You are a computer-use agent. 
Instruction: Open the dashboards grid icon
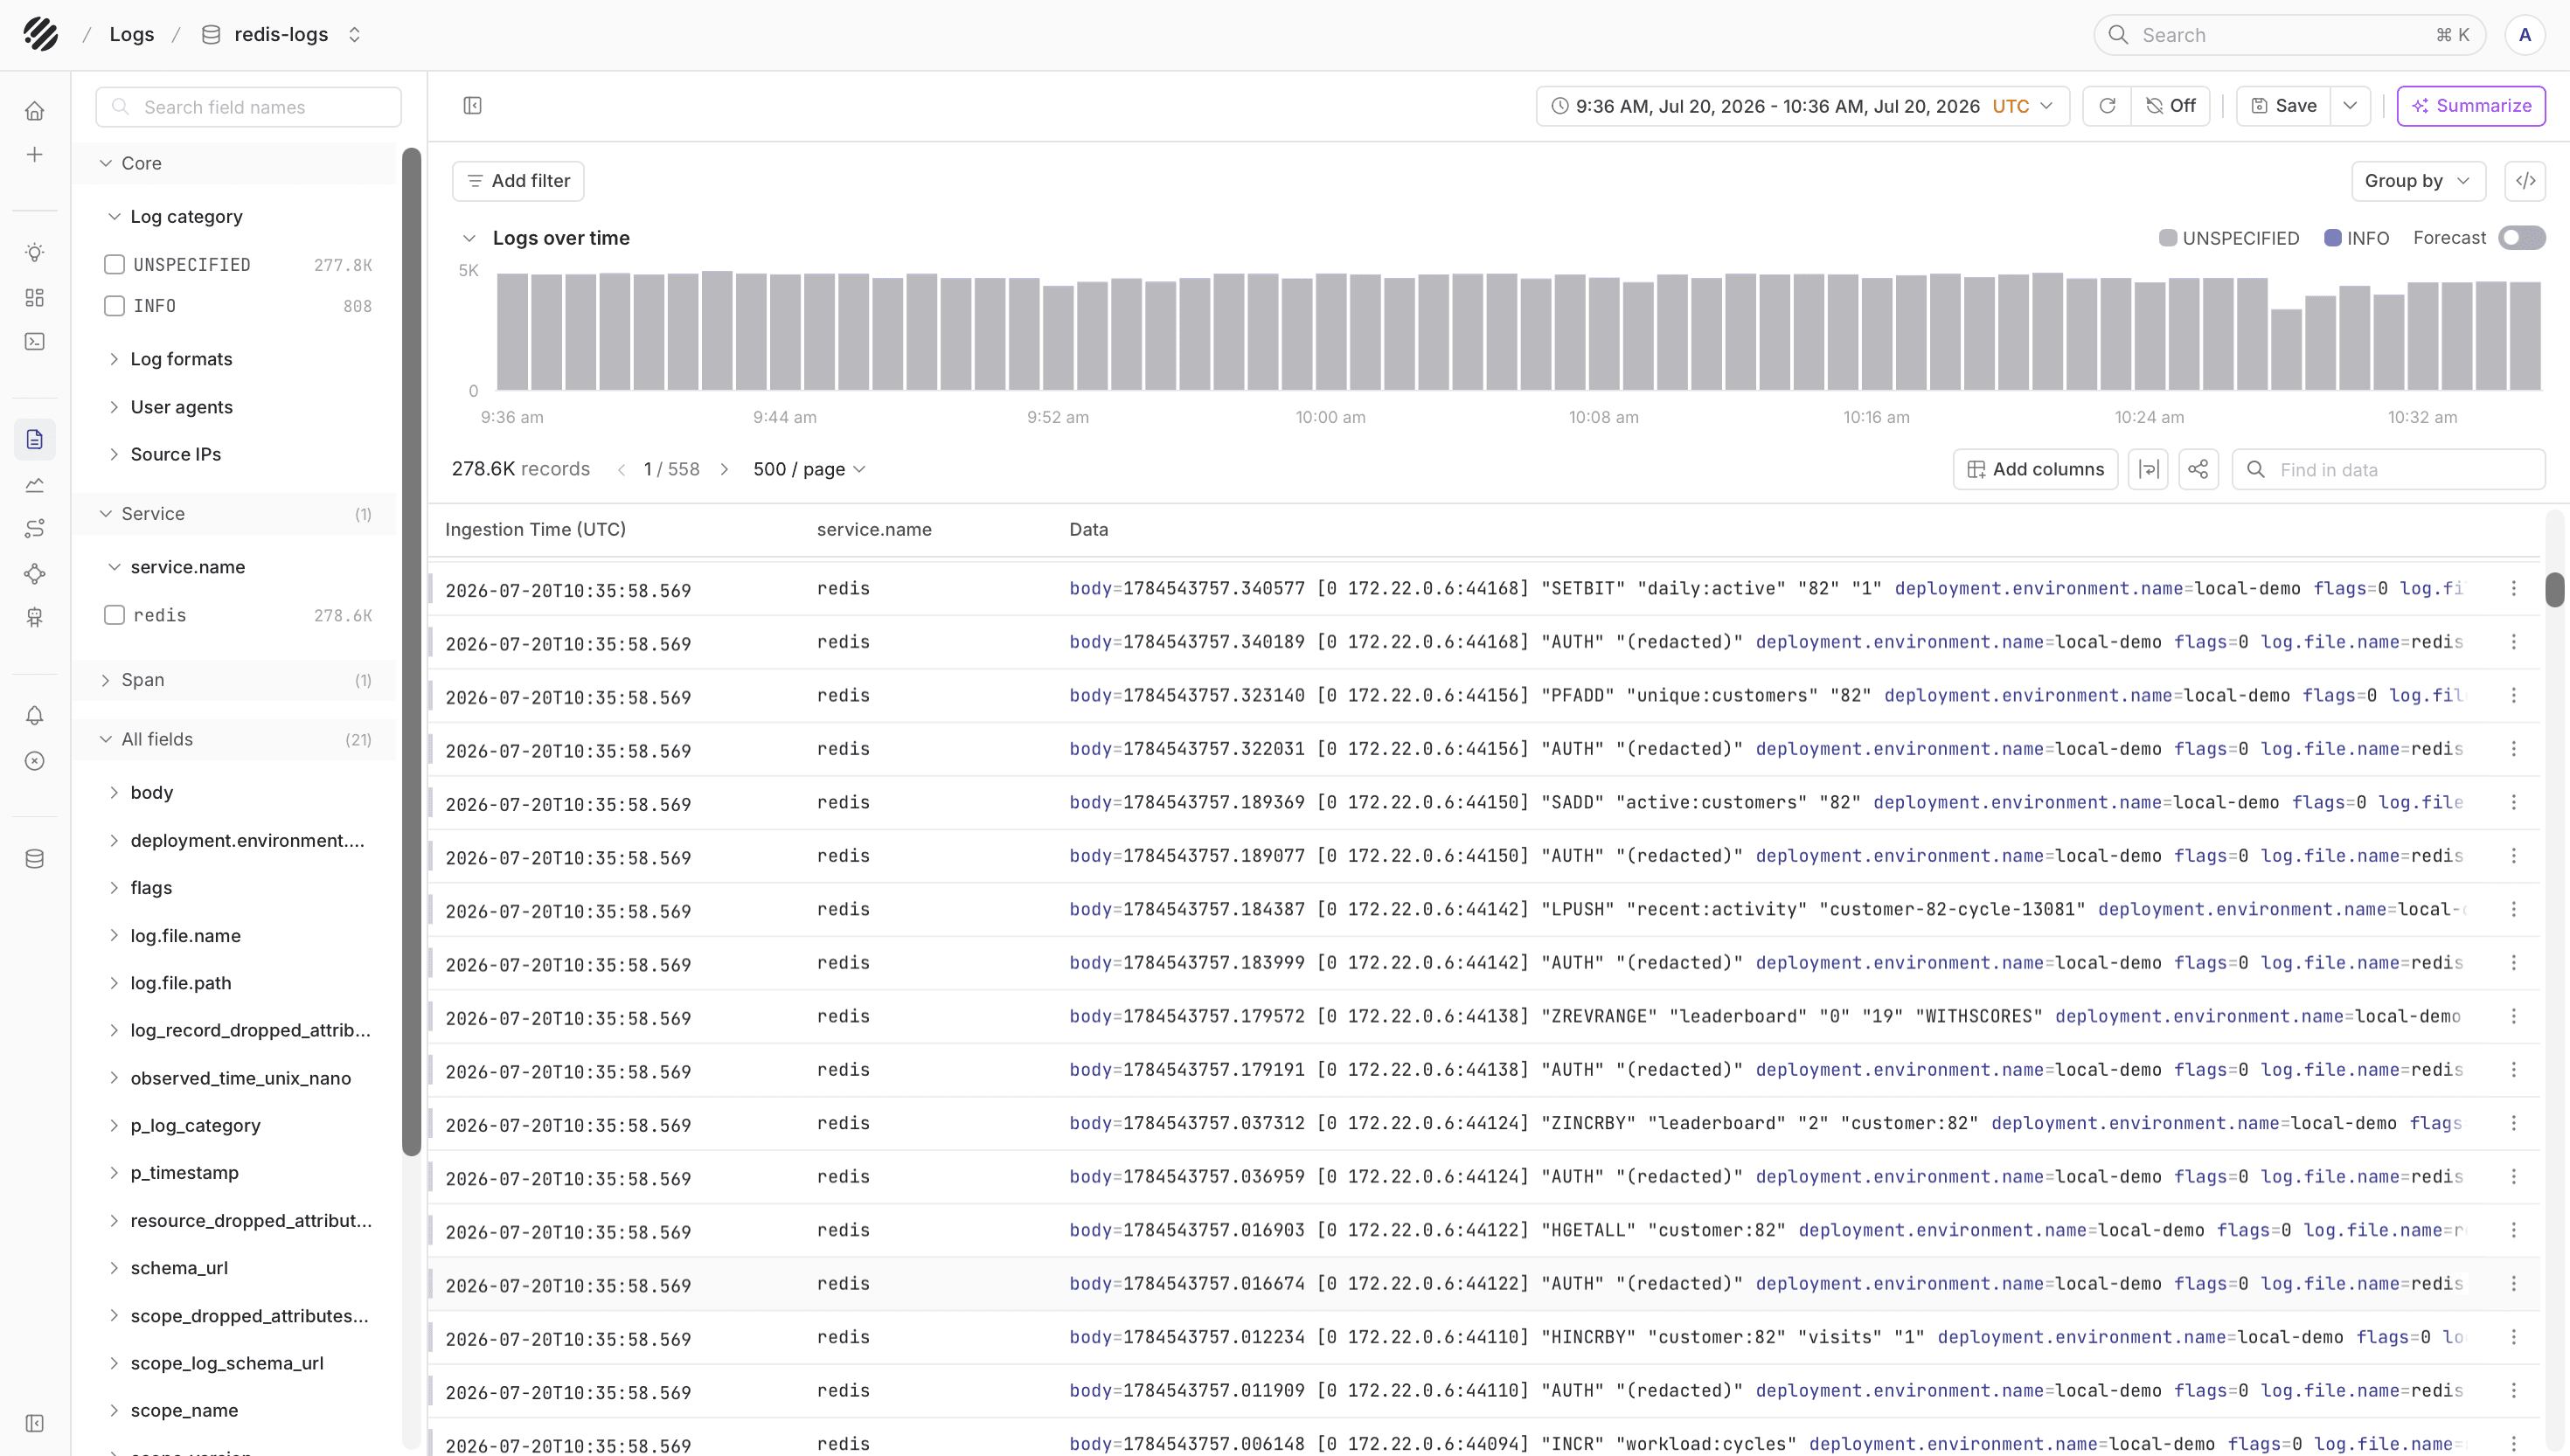[35, 298]
